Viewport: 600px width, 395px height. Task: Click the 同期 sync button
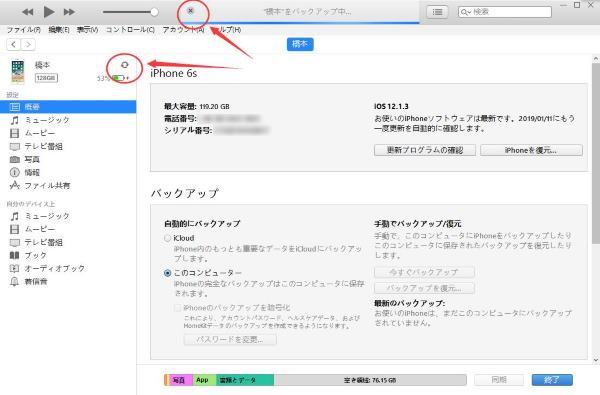pyautogui.click(x=499, y=380)
